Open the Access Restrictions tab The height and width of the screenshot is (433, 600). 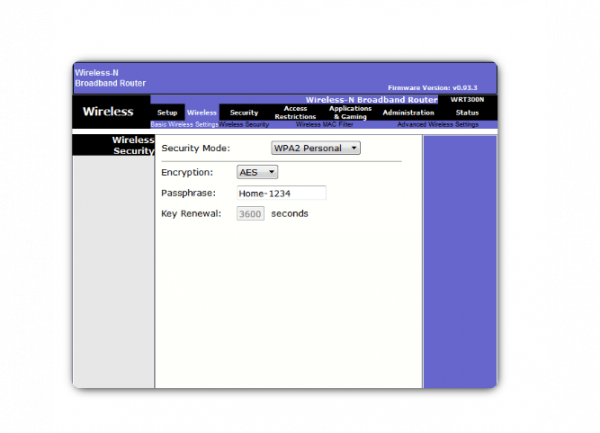click(295, 112)
